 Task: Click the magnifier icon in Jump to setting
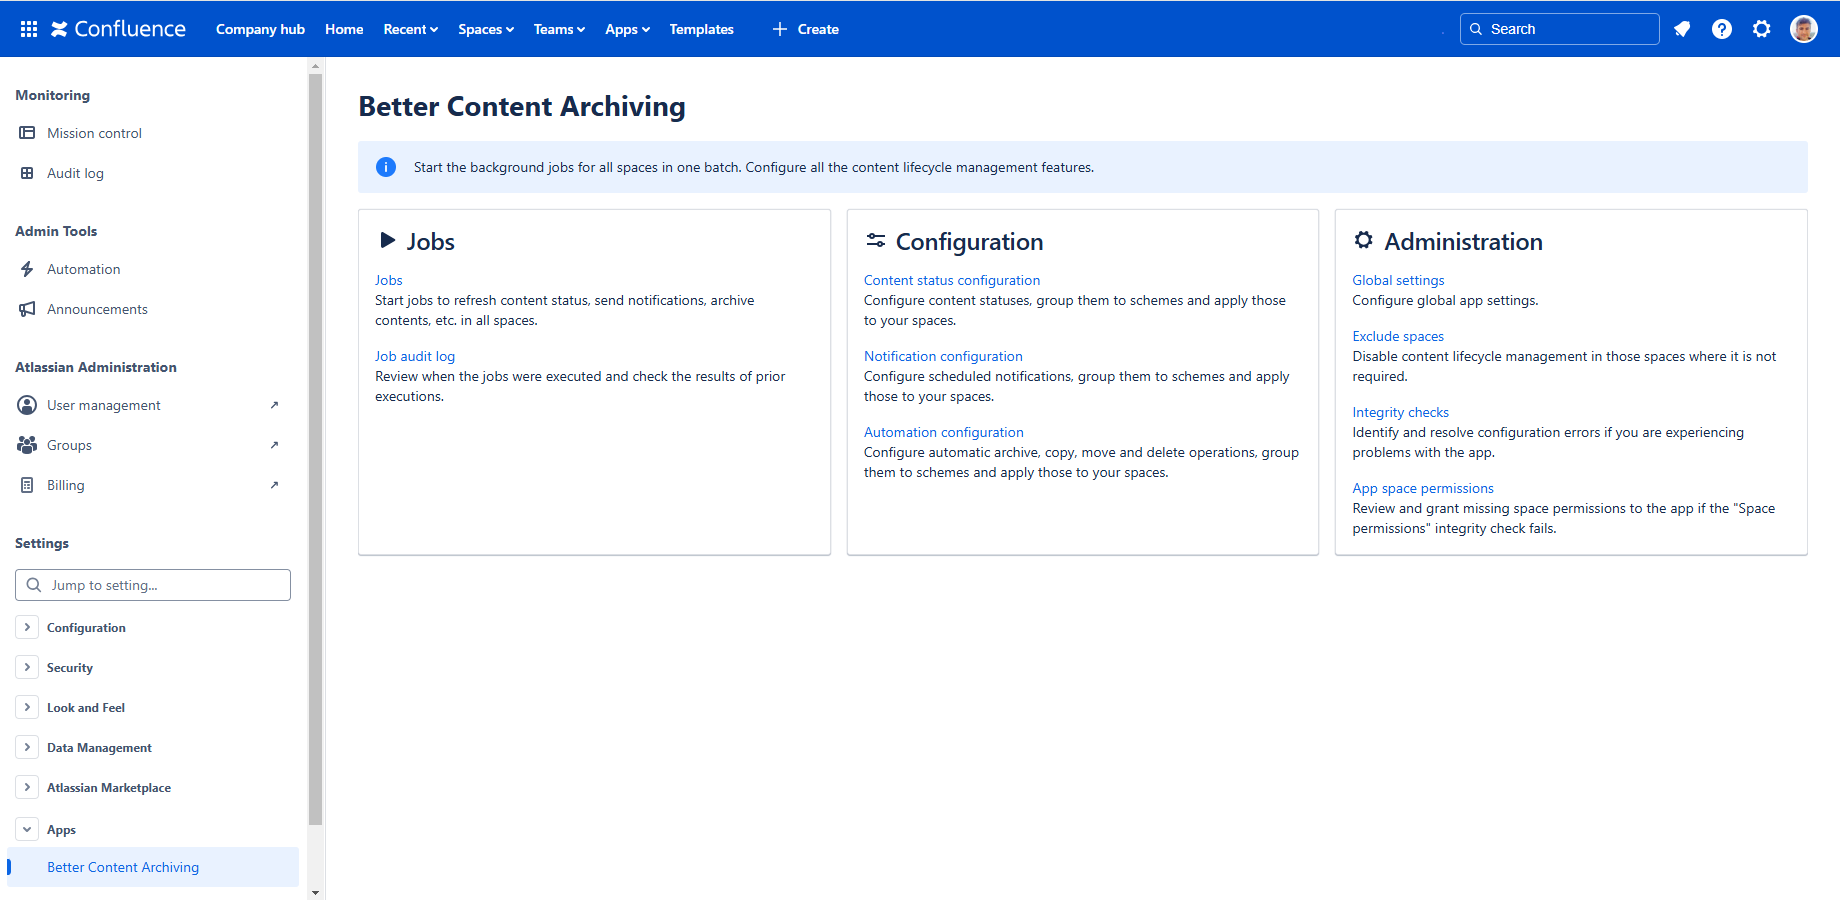point(34,585)
